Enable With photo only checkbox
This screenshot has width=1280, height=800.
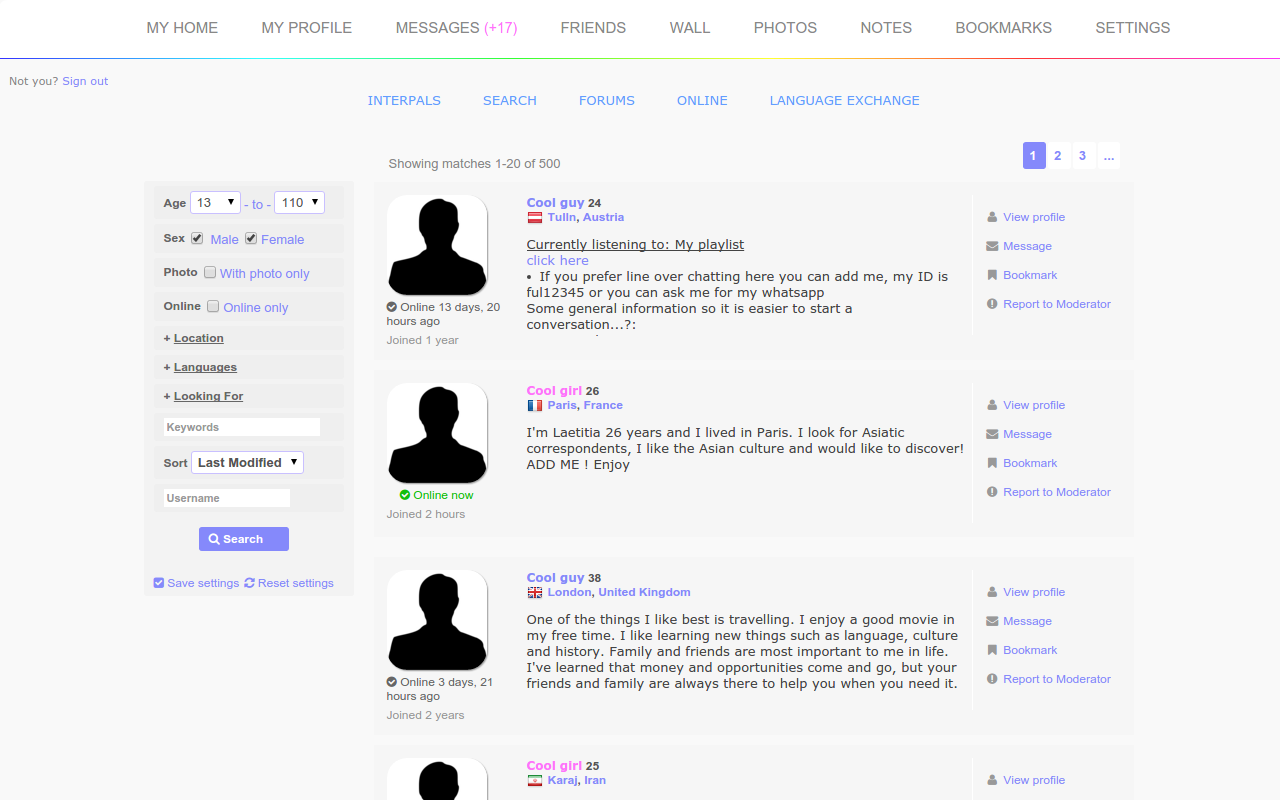tap(210, 272)
